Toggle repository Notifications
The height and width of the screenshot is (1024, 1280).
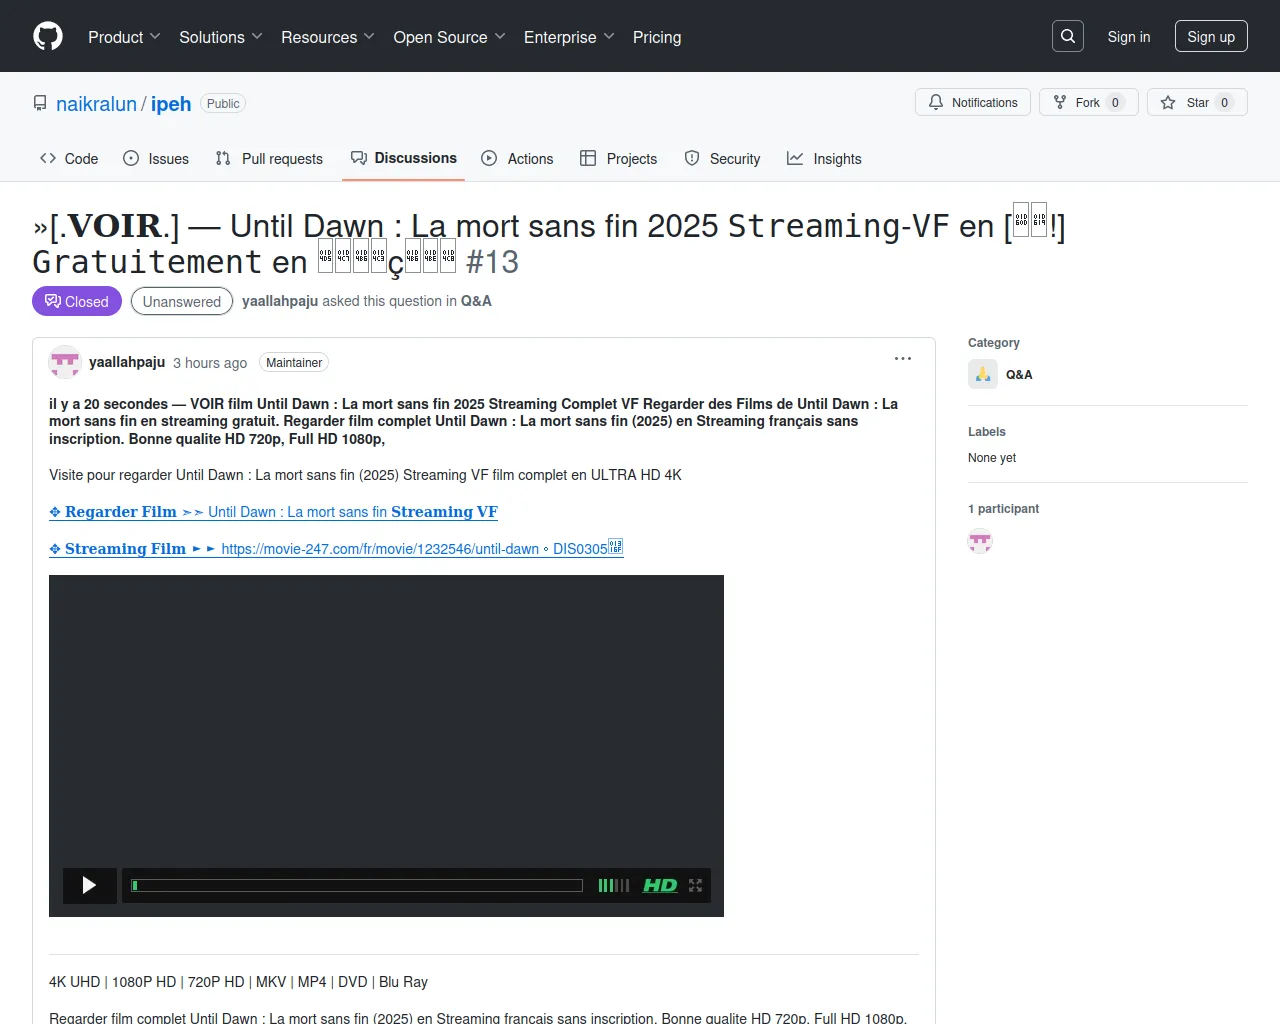973,103
